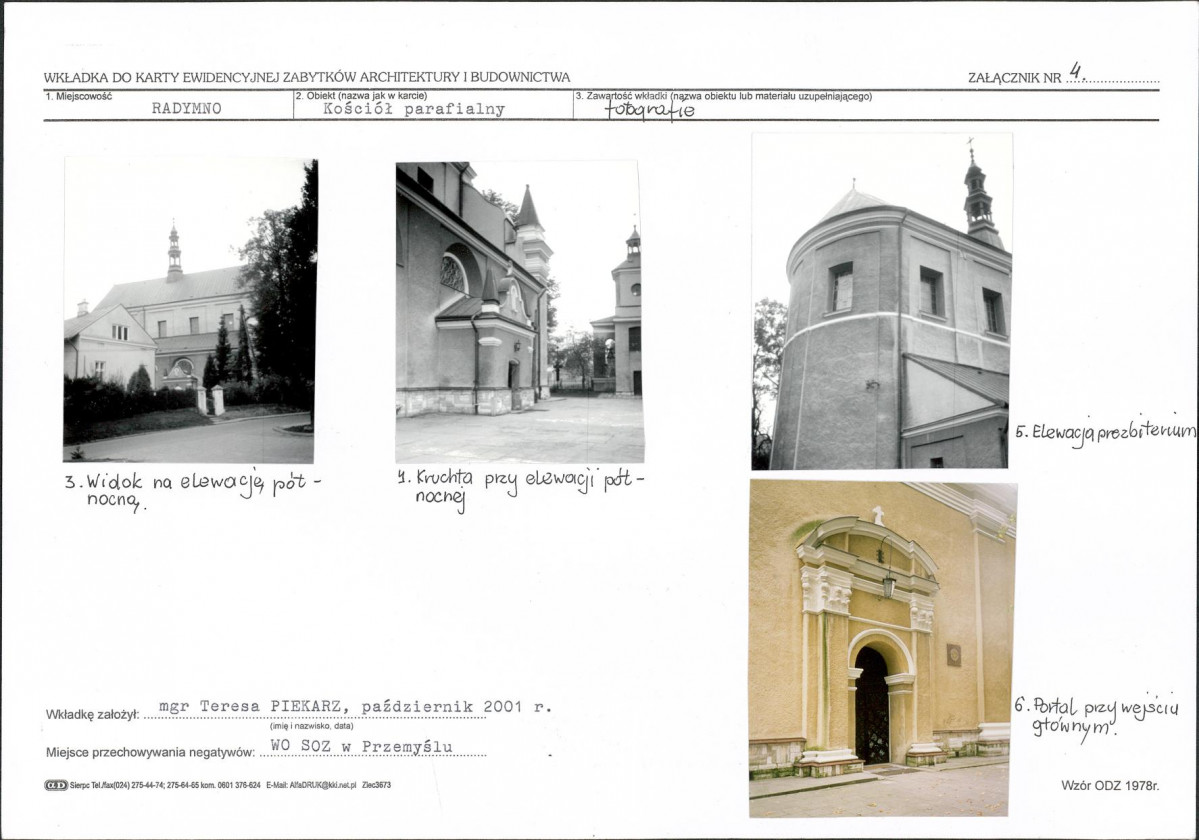The image size is (1199, 840).
Task: Click the object value 'Kościół parafialny'
Action: tap(414, 109)
